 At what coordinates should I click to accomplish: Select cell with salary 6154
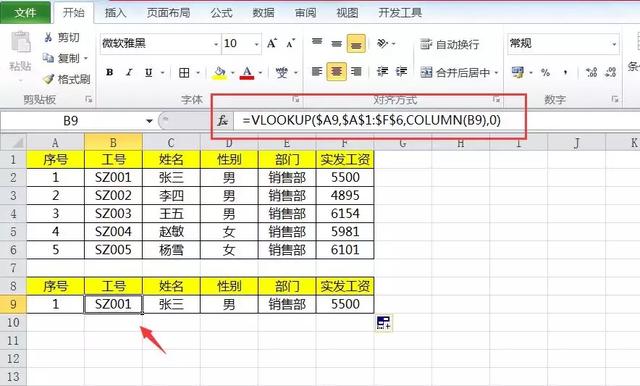point(345,213)
